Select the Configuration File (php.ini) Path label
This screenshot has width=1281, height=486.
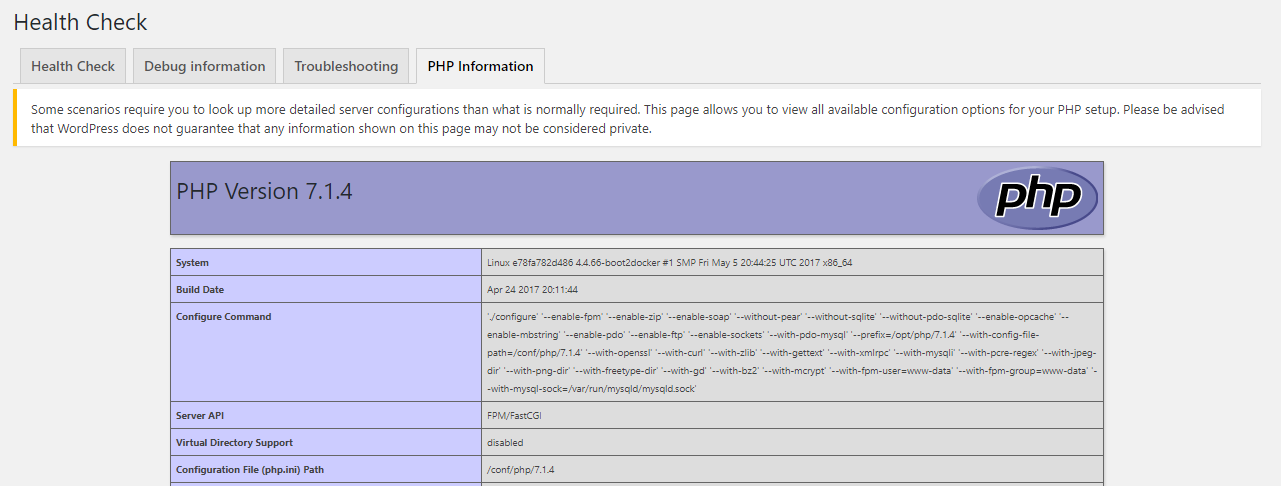tap(250, 469)
